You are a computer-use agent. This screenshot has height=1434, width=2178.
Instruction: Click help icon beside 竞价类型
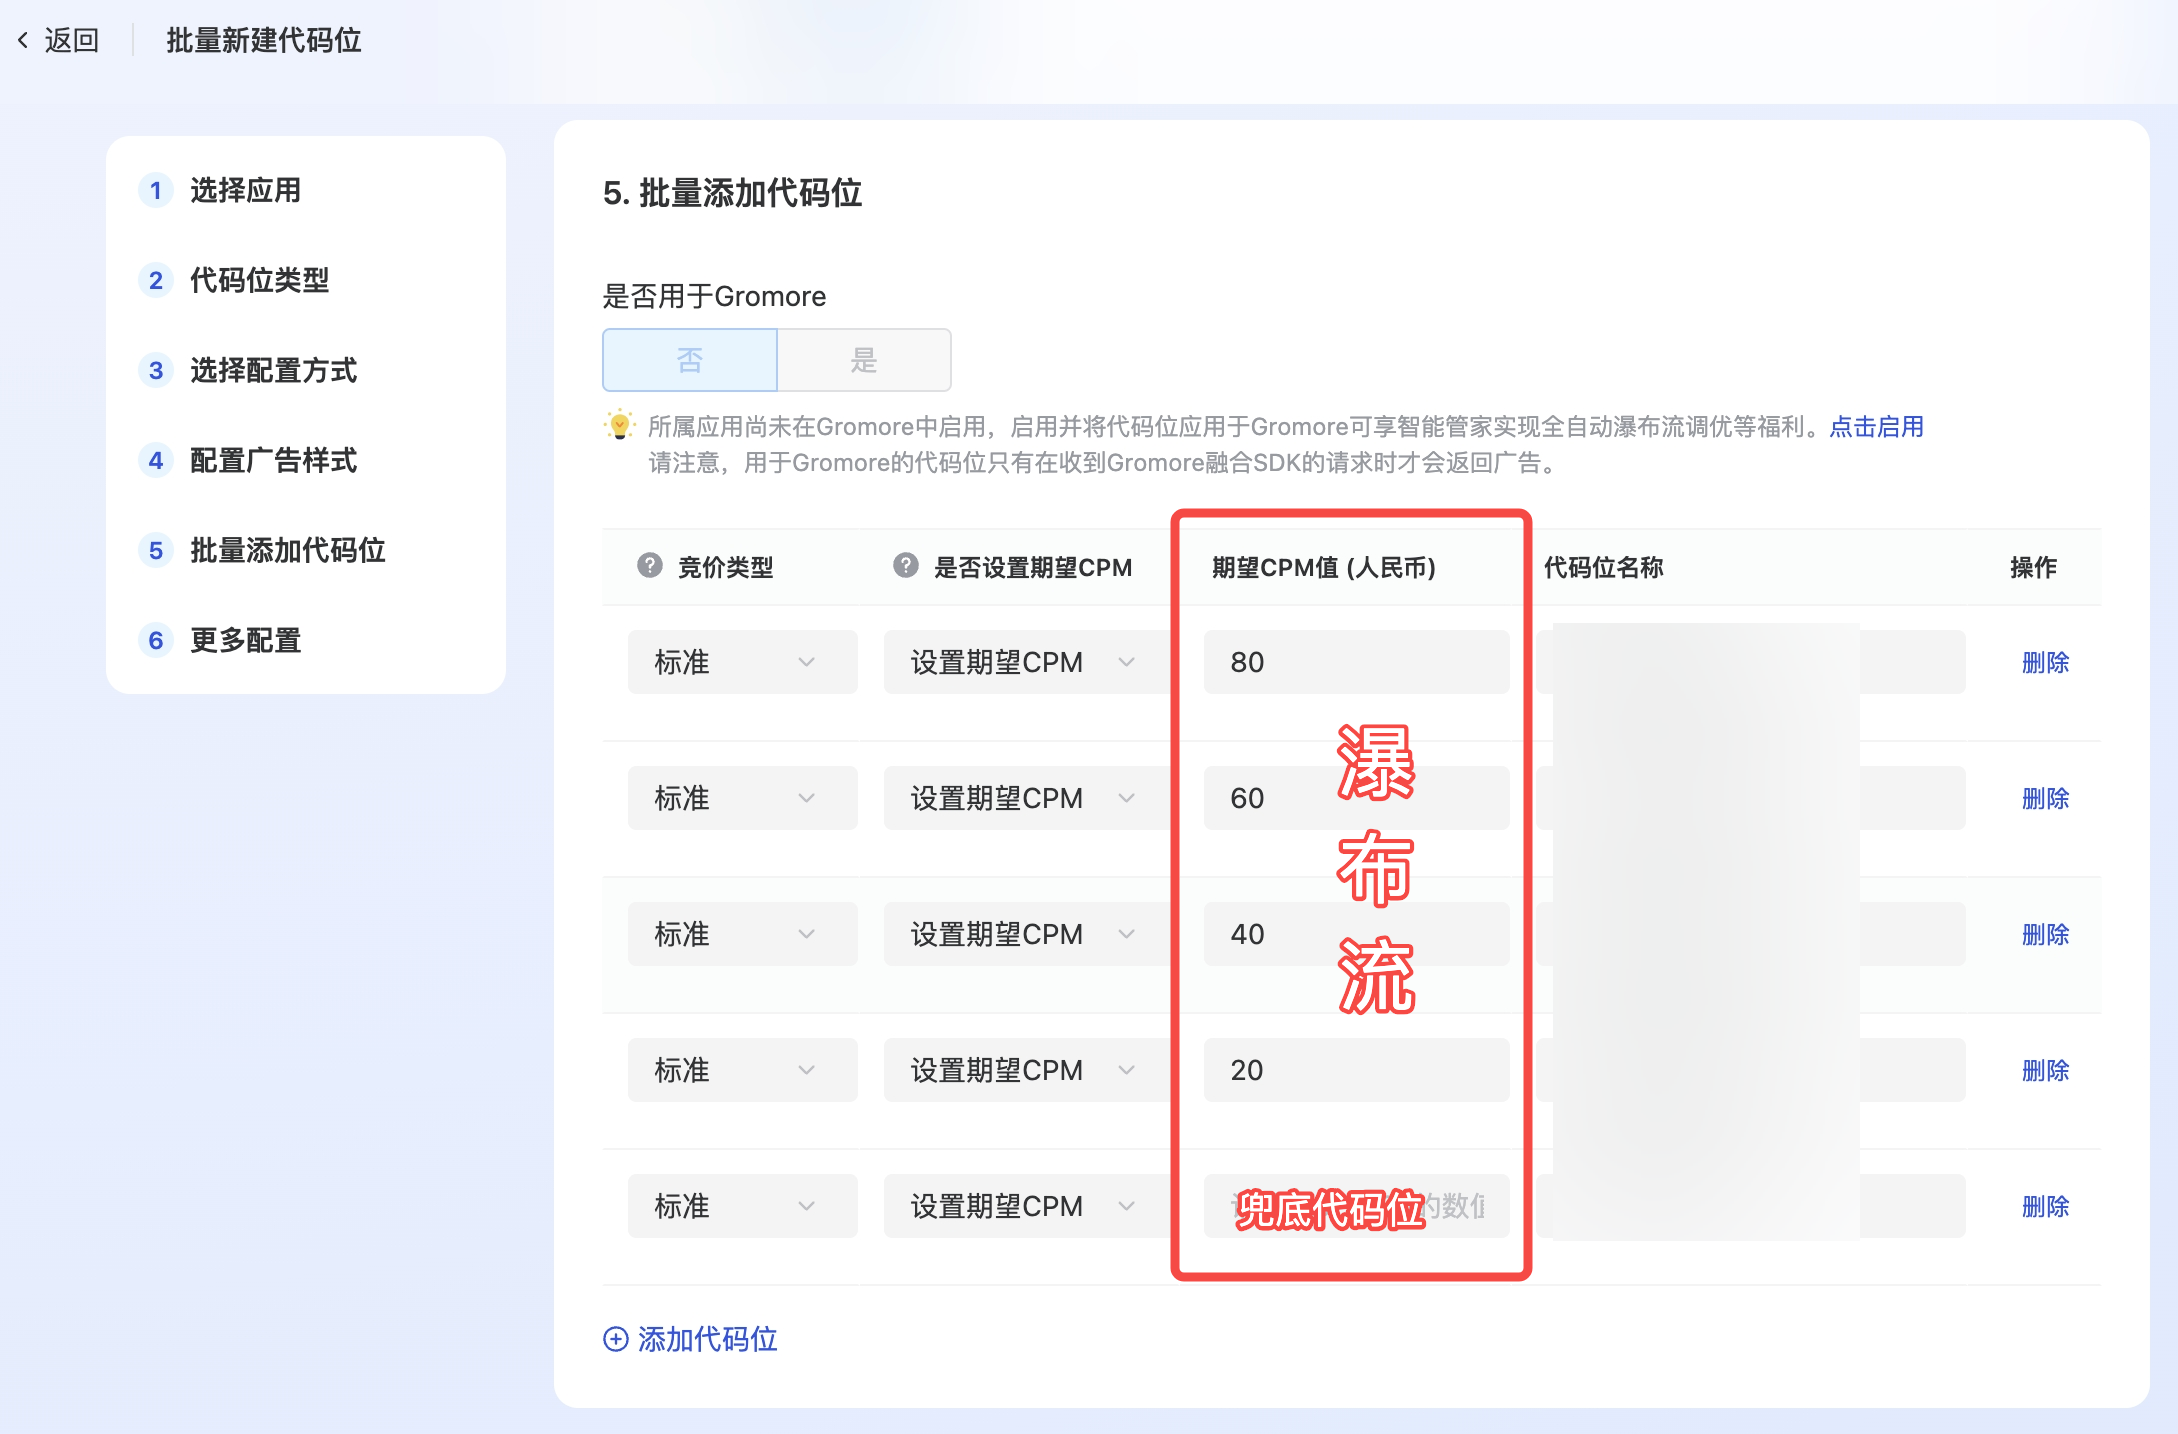pos(650,566)
